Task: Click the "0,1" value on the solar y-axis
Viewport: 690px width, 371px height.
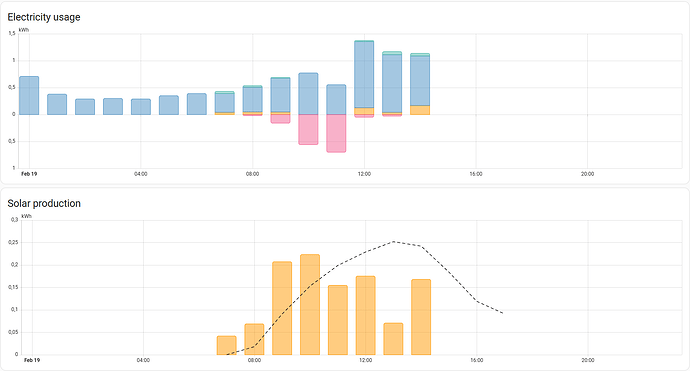Action: pyautogui.click(x=14, y=310)
